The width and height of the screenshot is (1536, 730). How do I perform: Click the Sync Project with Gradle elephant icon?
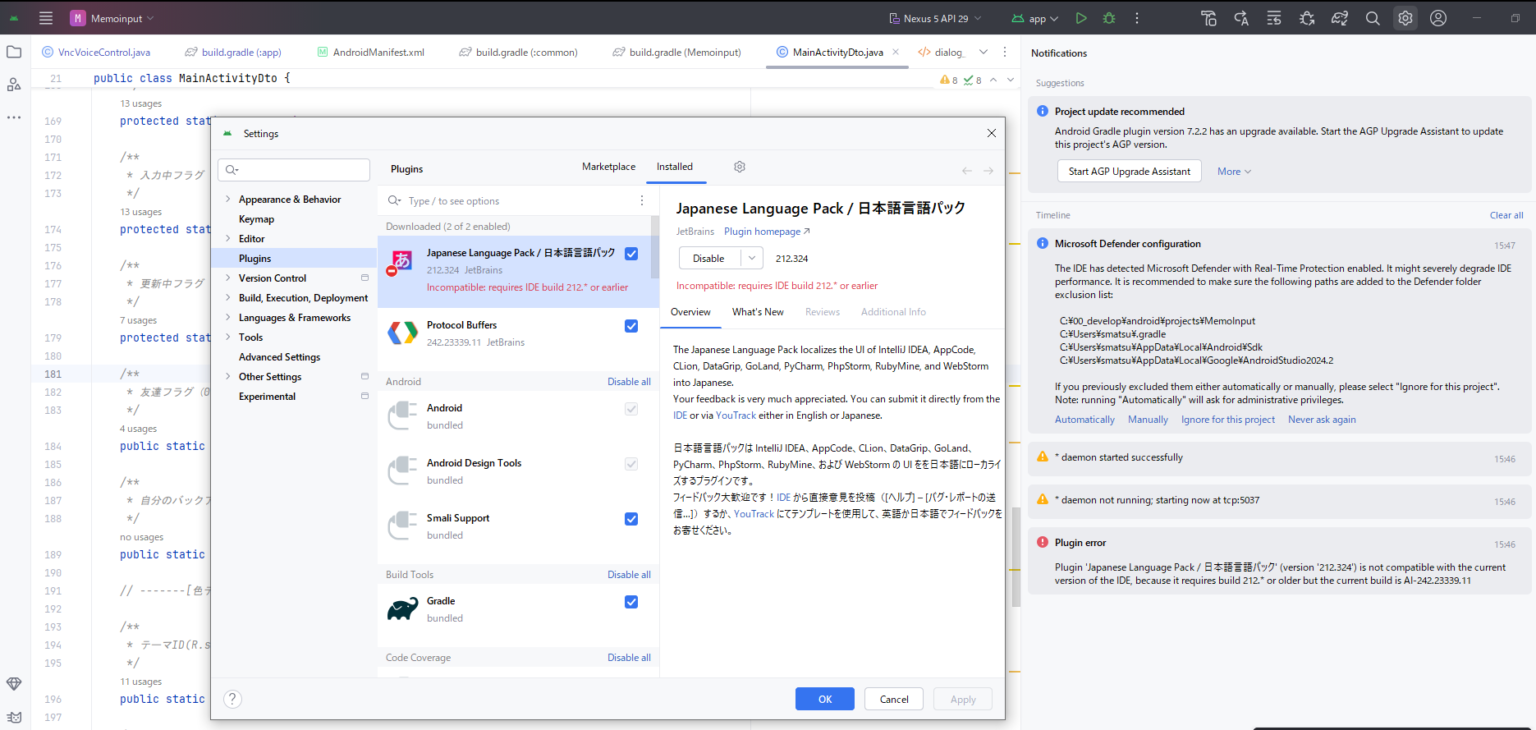coord(1340,18)
